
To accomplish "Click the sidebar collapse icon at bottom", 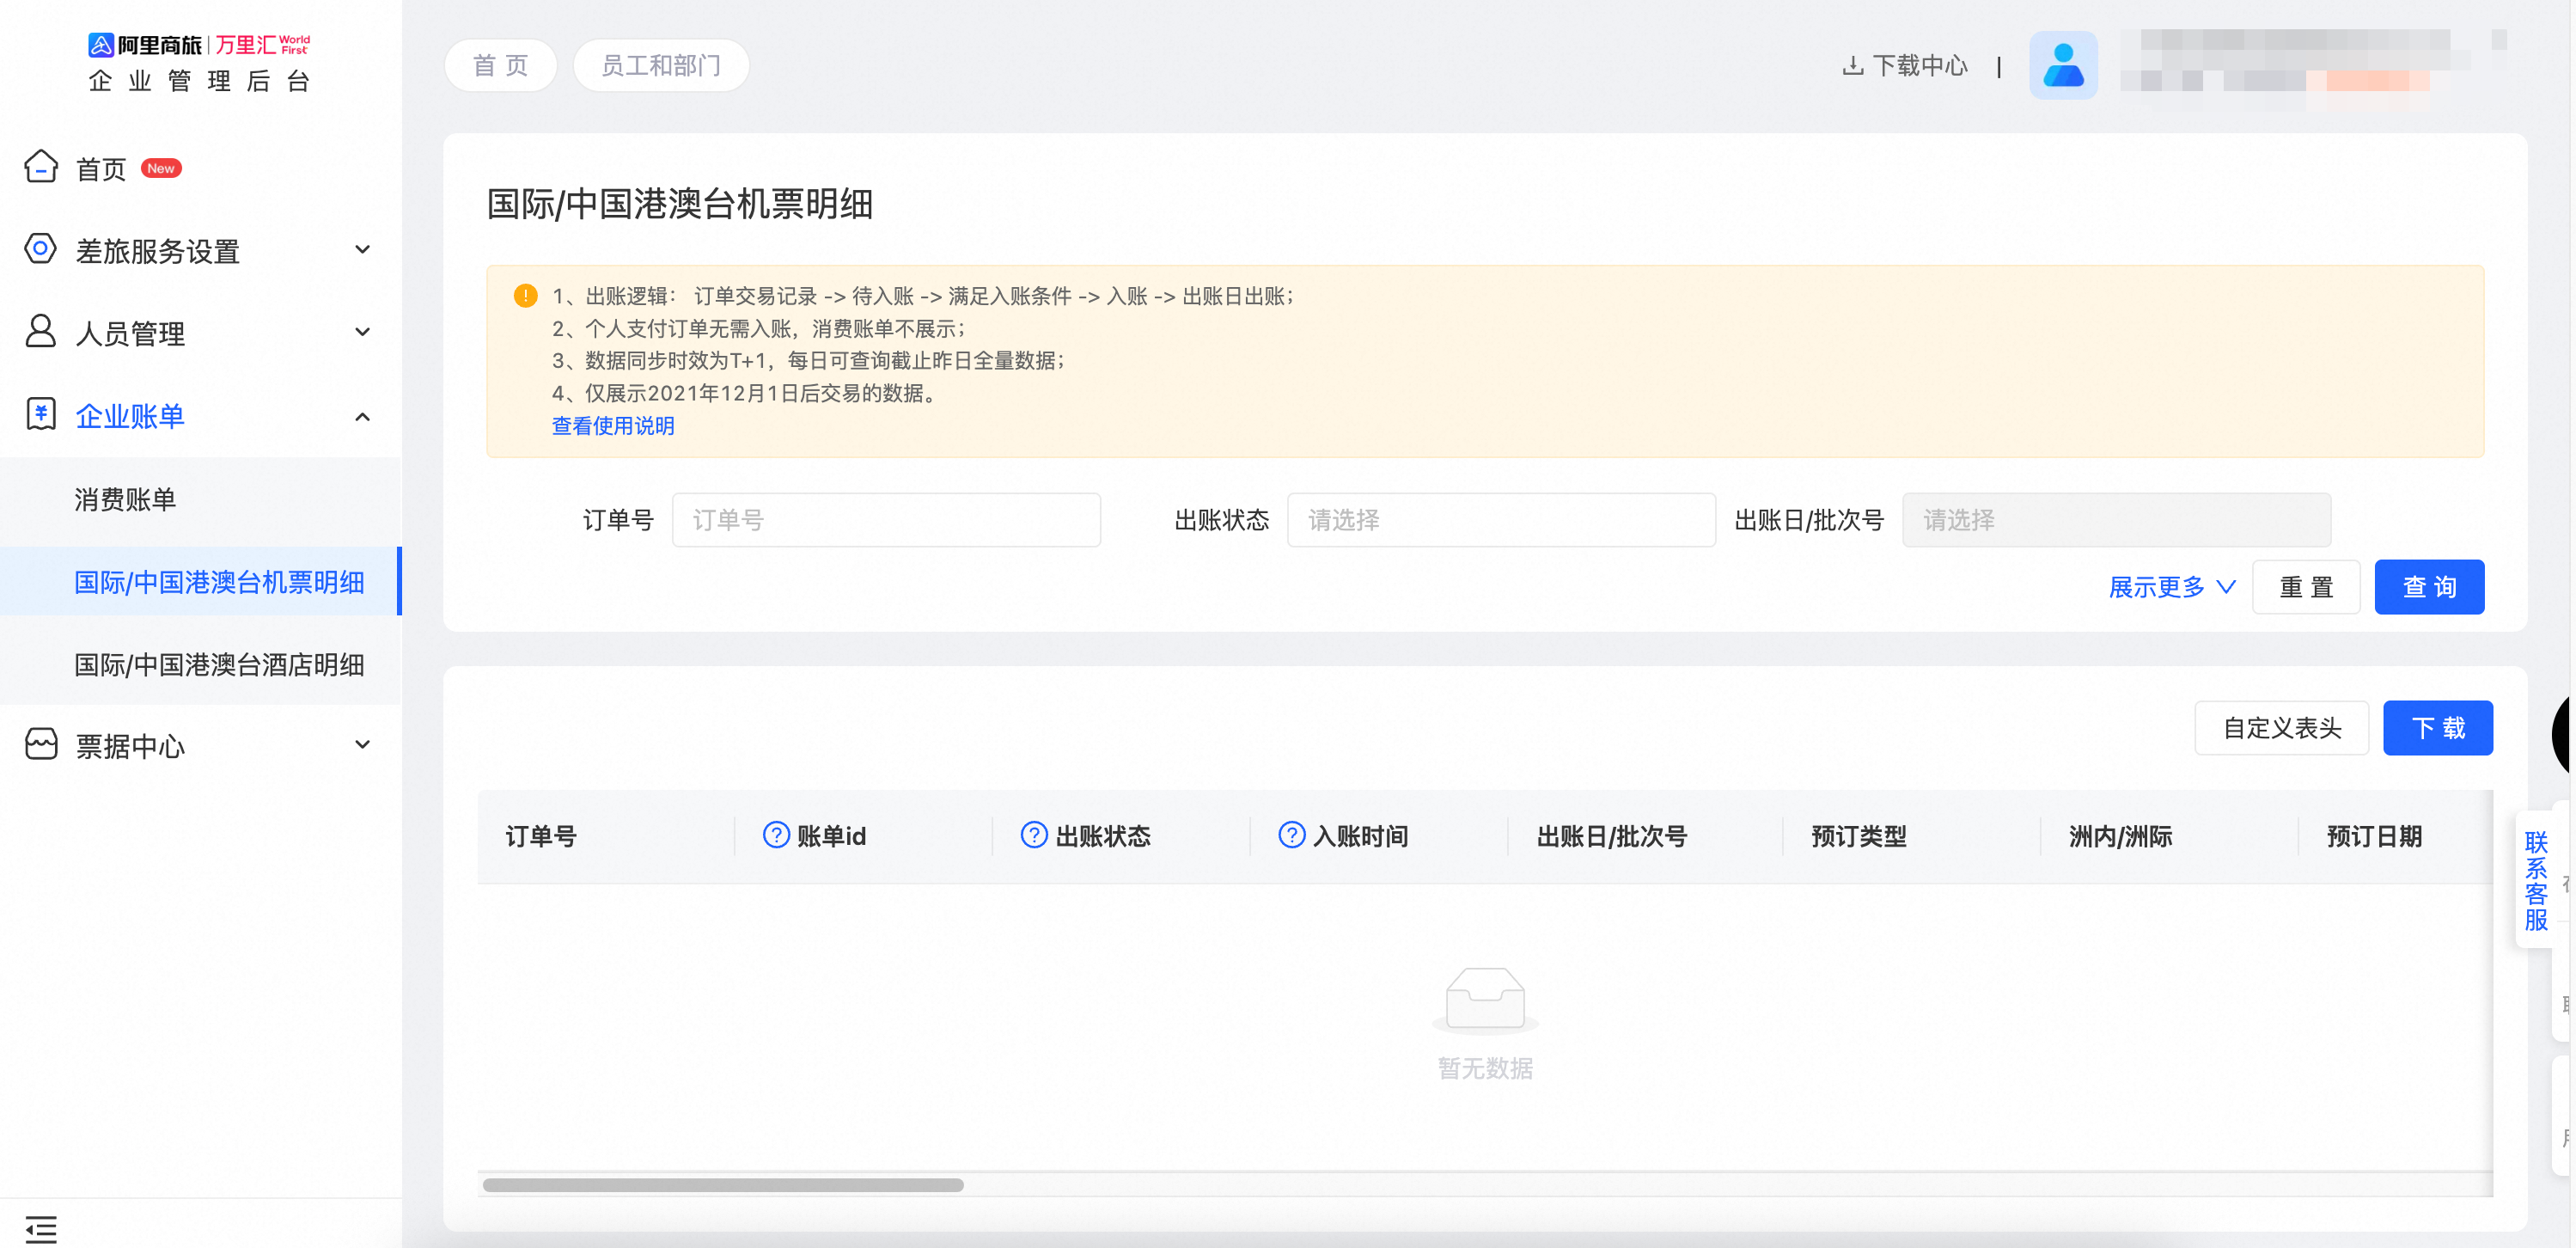I will coord(41,1228).
